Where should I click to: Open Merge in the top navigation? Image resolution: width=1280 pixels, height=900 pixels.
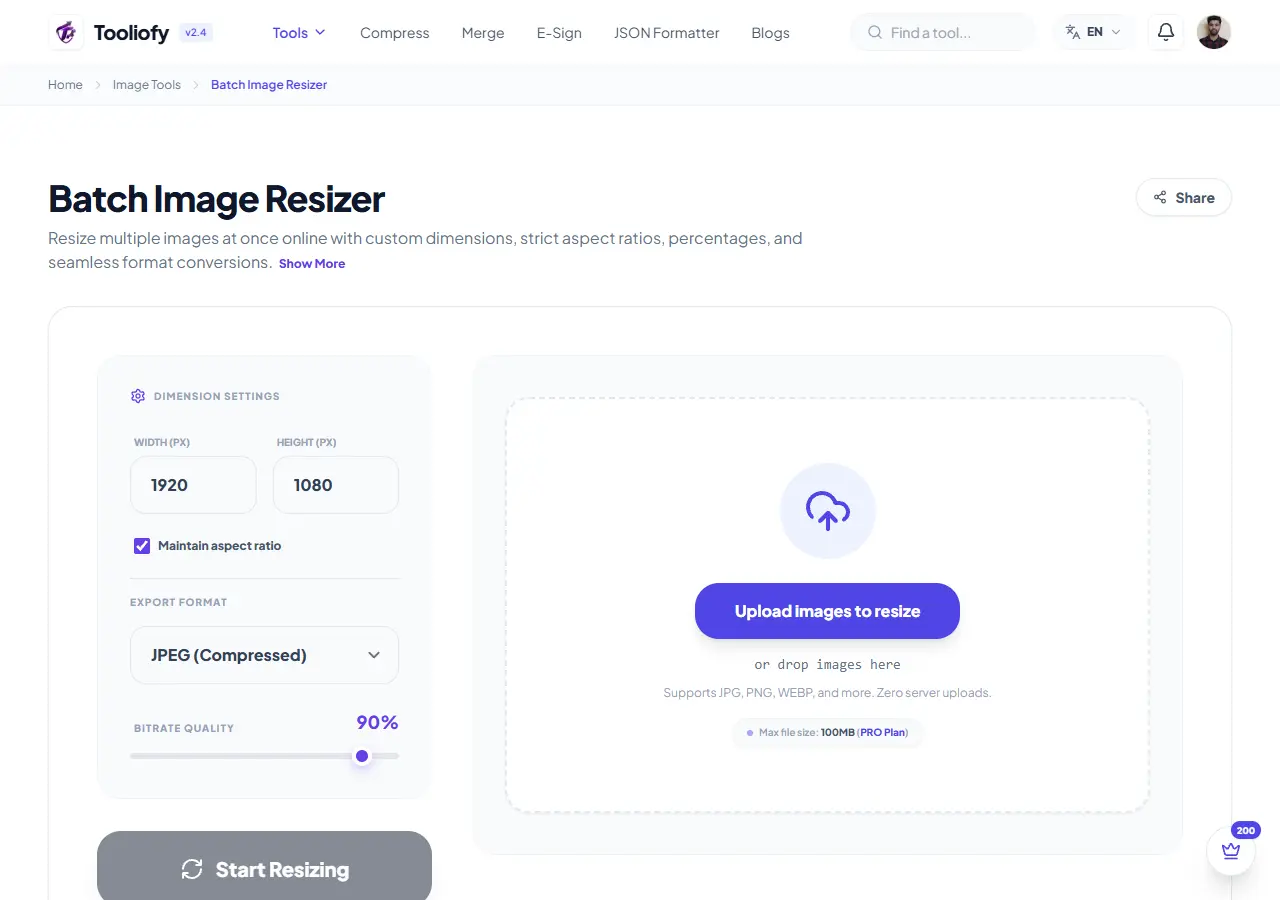point(483,33)
